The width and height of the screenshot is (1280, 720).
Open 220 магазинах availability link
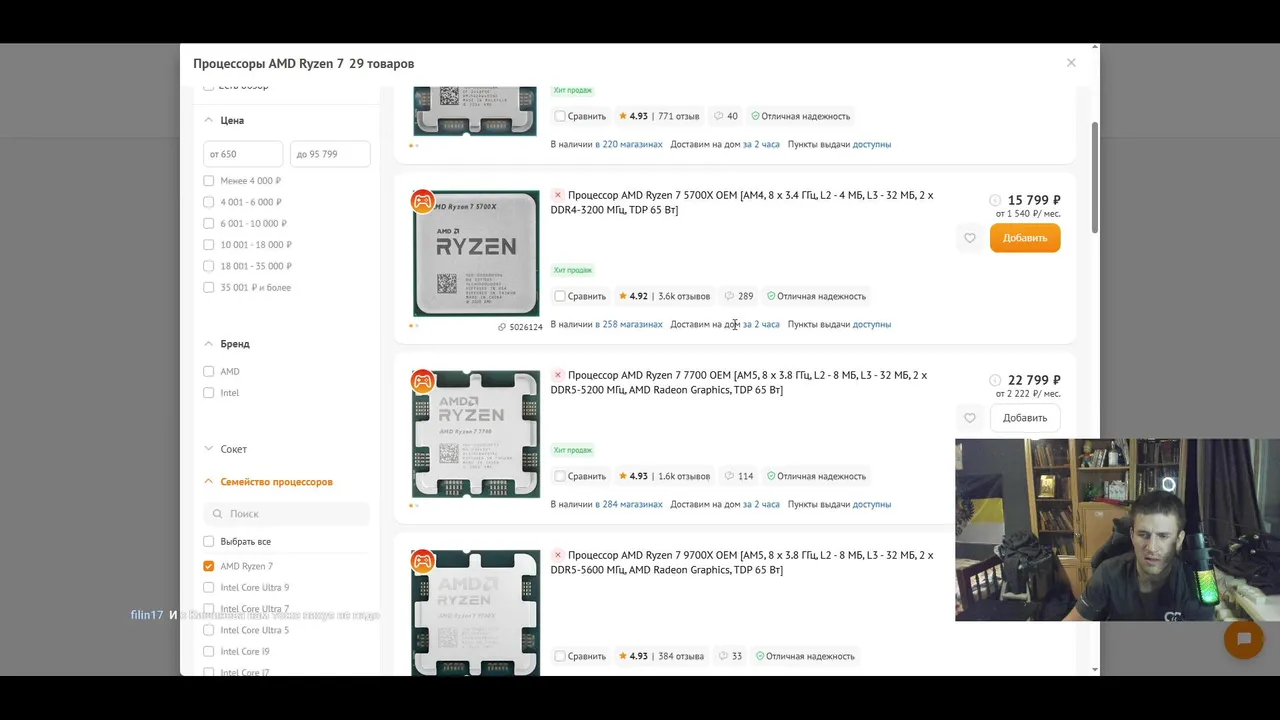(x=629, y=144)
